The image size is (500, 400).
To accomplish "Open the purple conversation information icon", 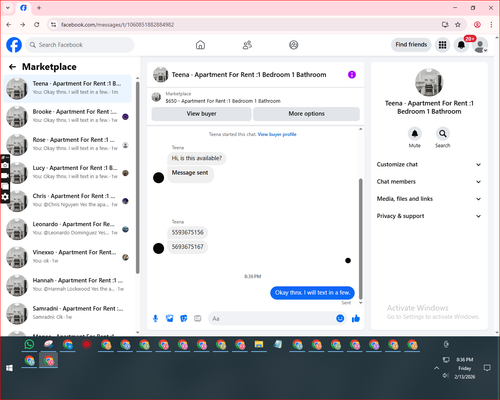I will [352, 74].
